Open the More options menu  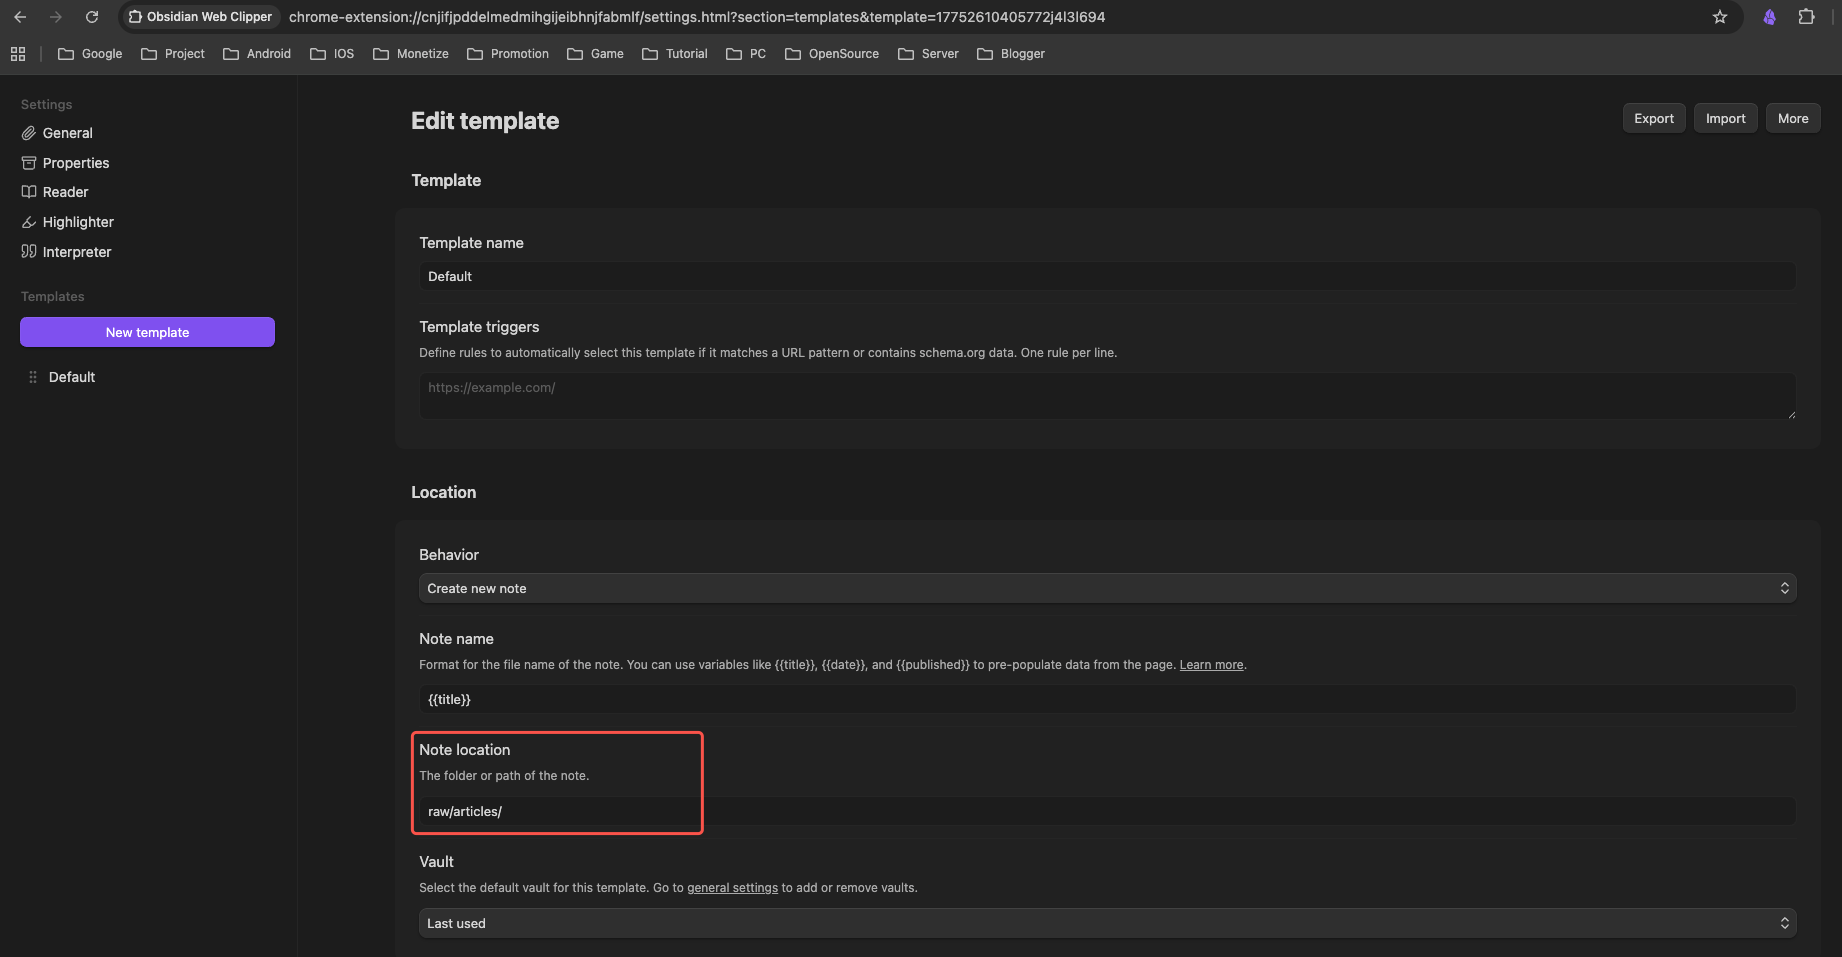click(1792, 118)
